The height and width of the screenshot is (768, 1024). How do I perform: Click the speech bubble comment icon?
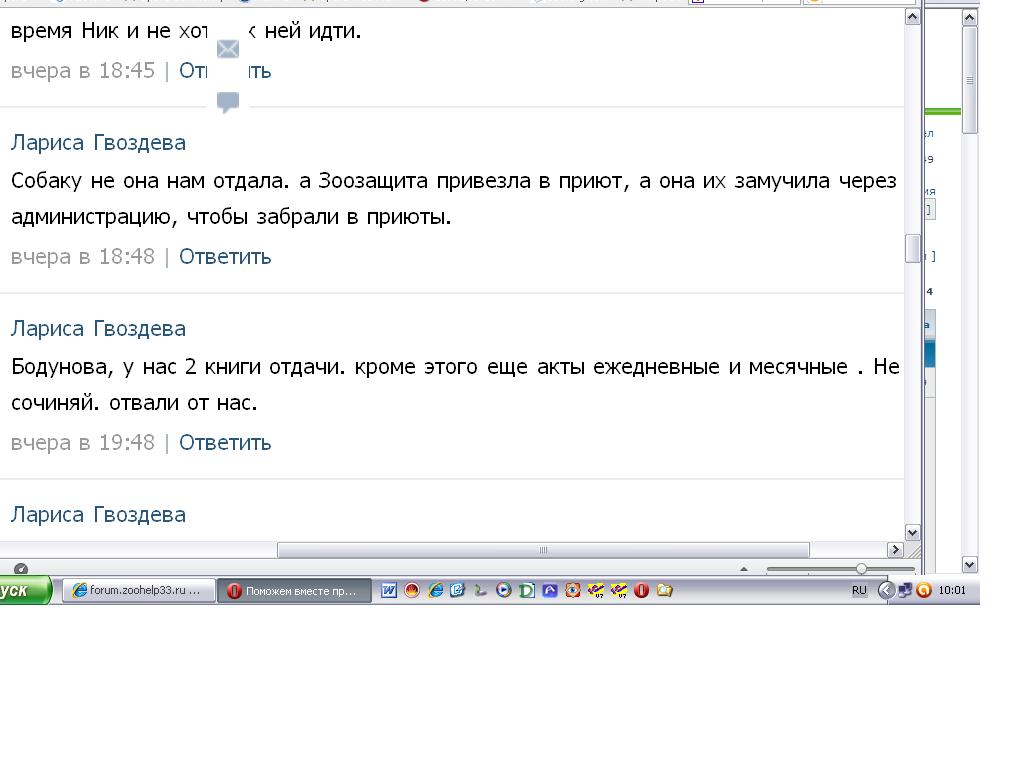tap(228, 102)
